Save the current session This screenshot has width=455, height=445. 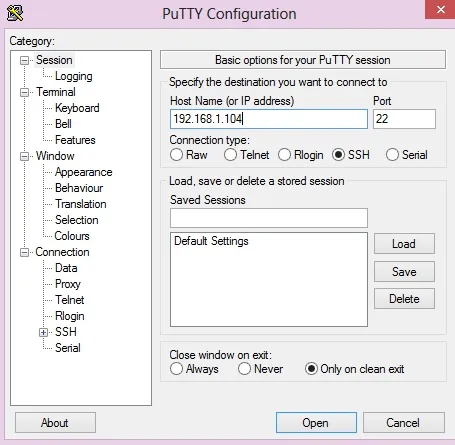(x=404, y=272)
